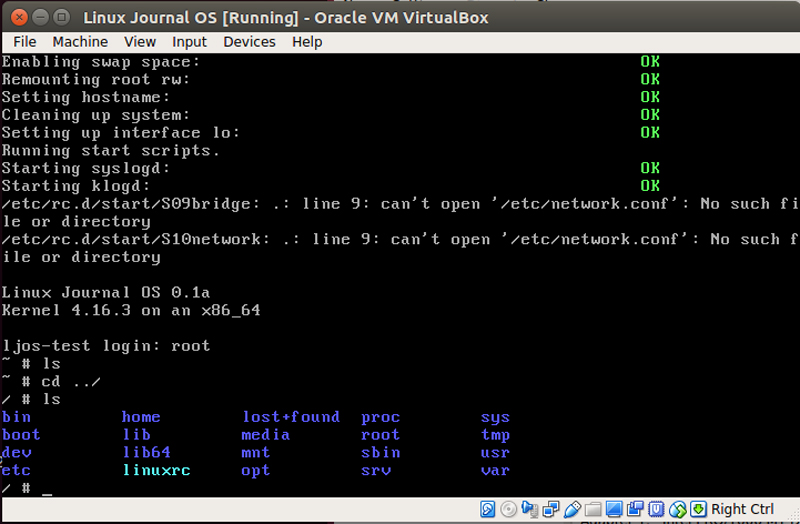The height and width of the screenshot is (524, 800).
Task: Click the 'dev' directory name
Action: pos(16,452)
